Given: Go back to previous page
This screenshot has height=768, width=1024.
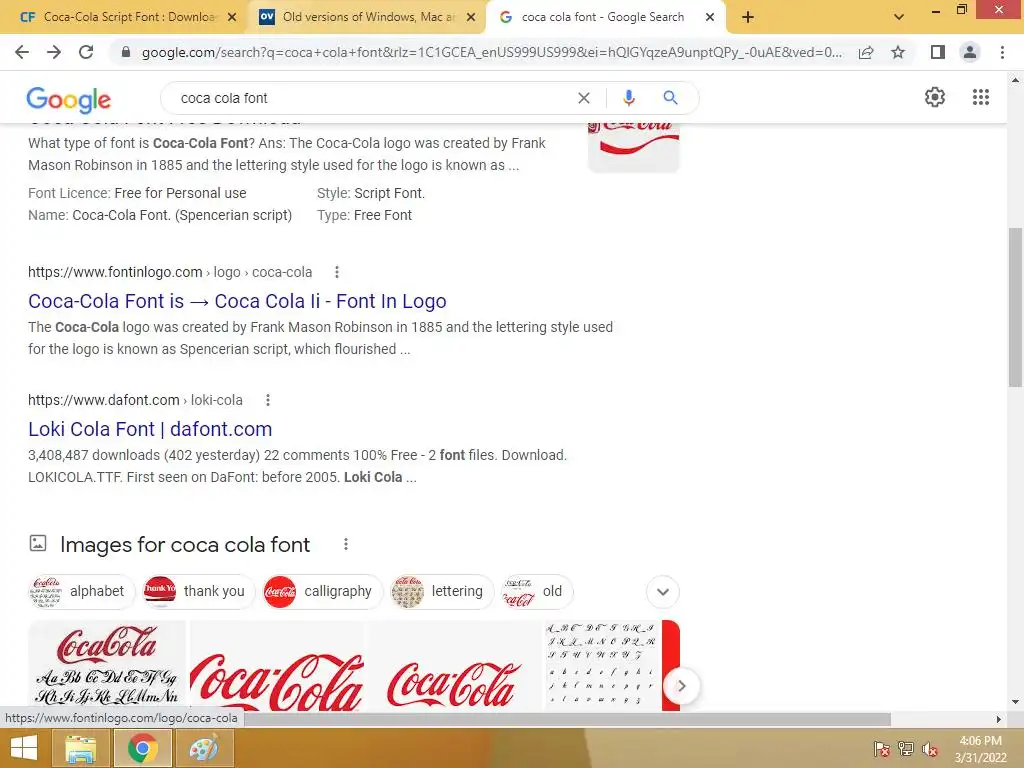Looking at the screenshot, I should [x=22, y=52].
